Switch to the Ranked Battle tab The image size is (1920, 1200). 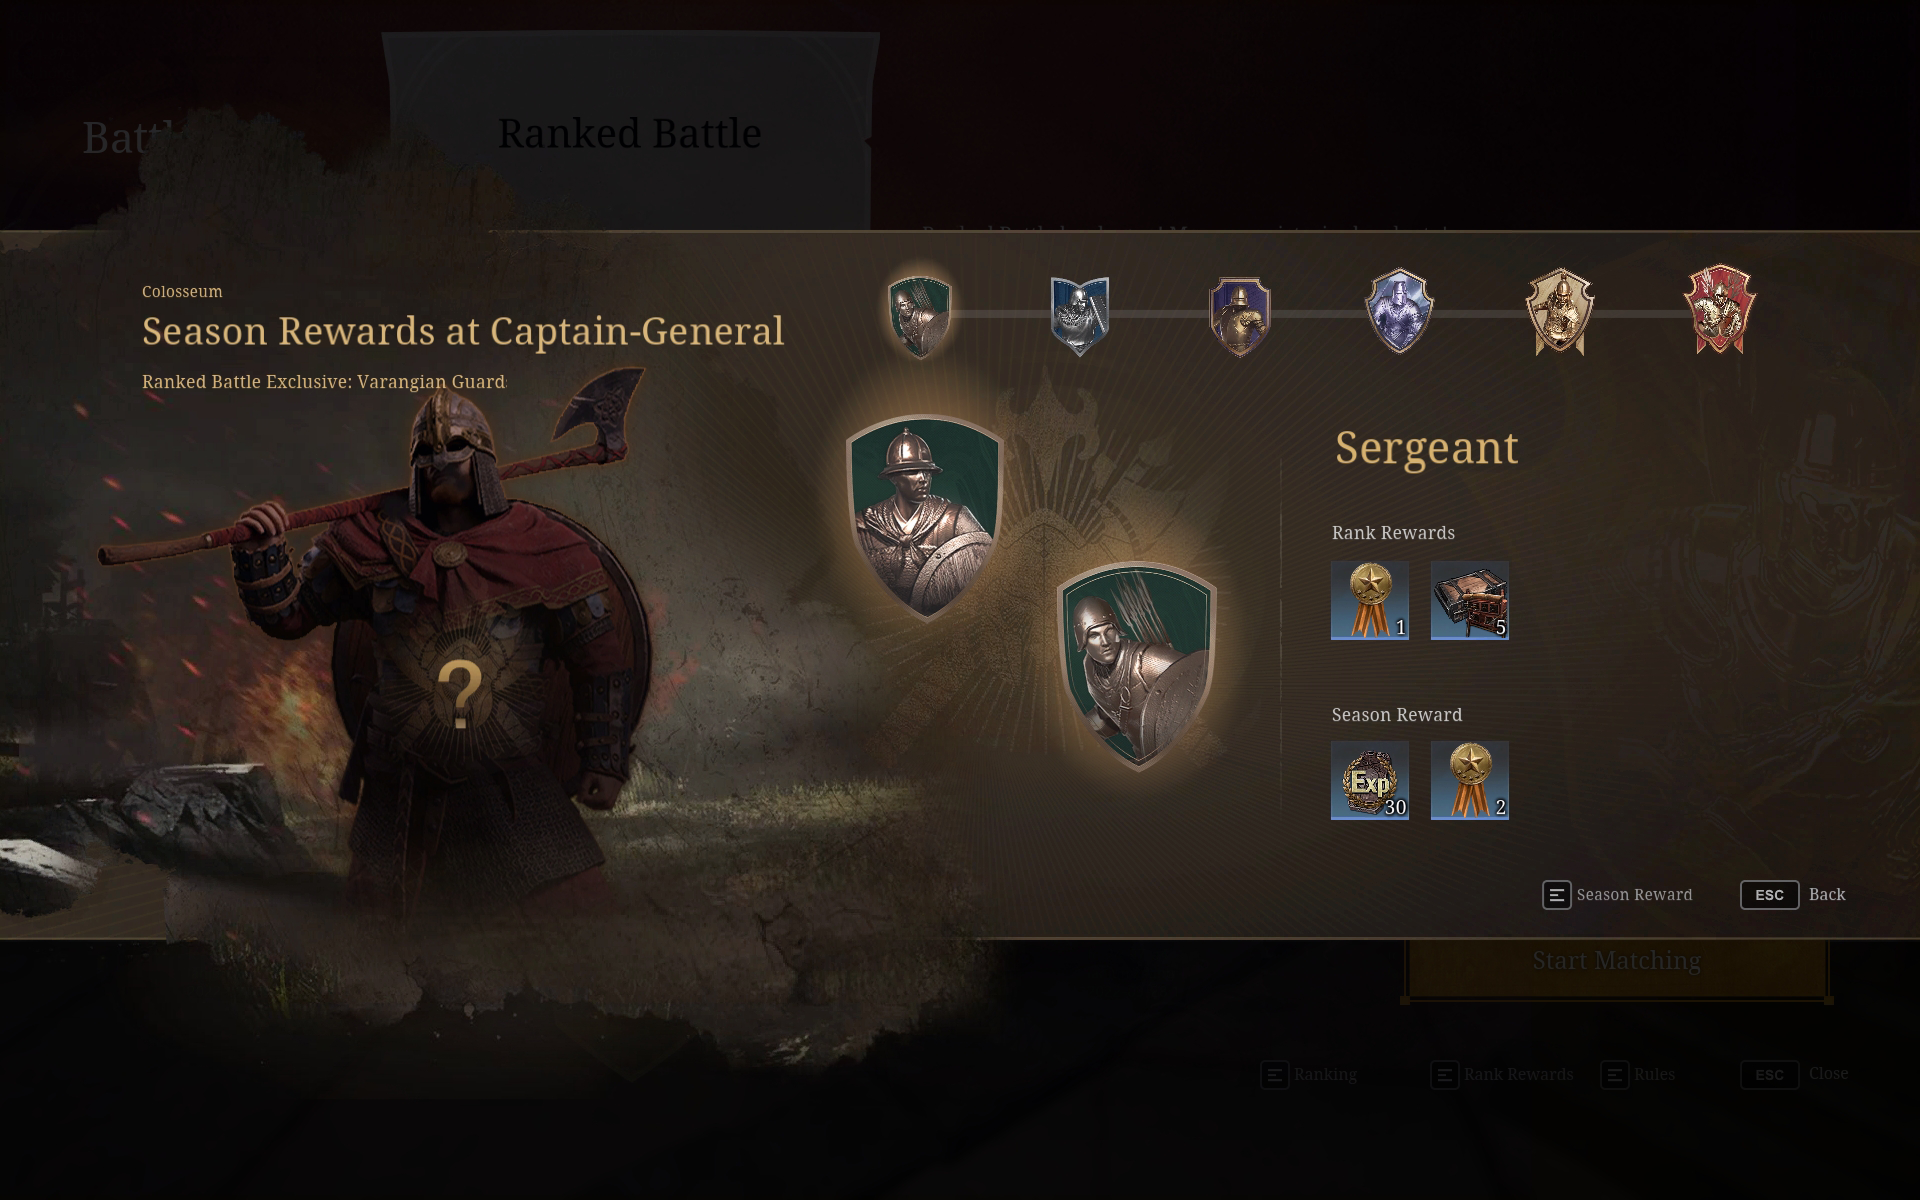click(630, 133)
